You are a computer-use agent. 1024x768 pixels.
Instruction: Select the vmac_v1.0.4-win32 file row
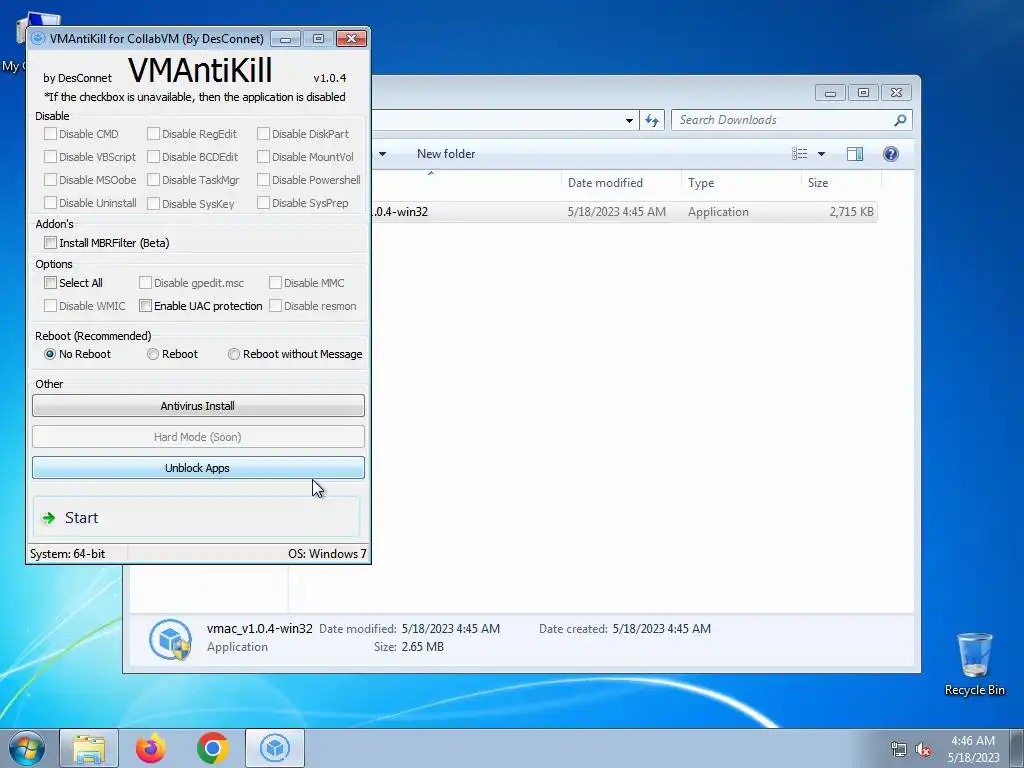point(623,212)
